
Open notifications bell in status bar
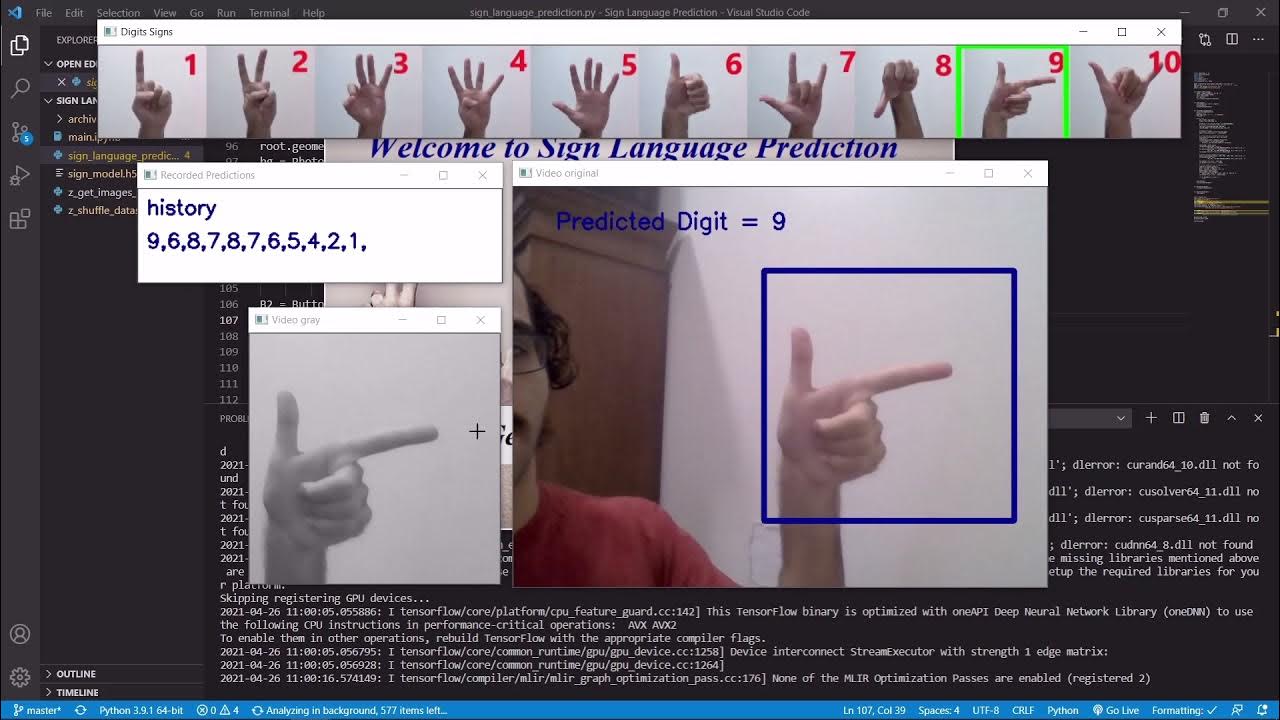coord(1262,710)
